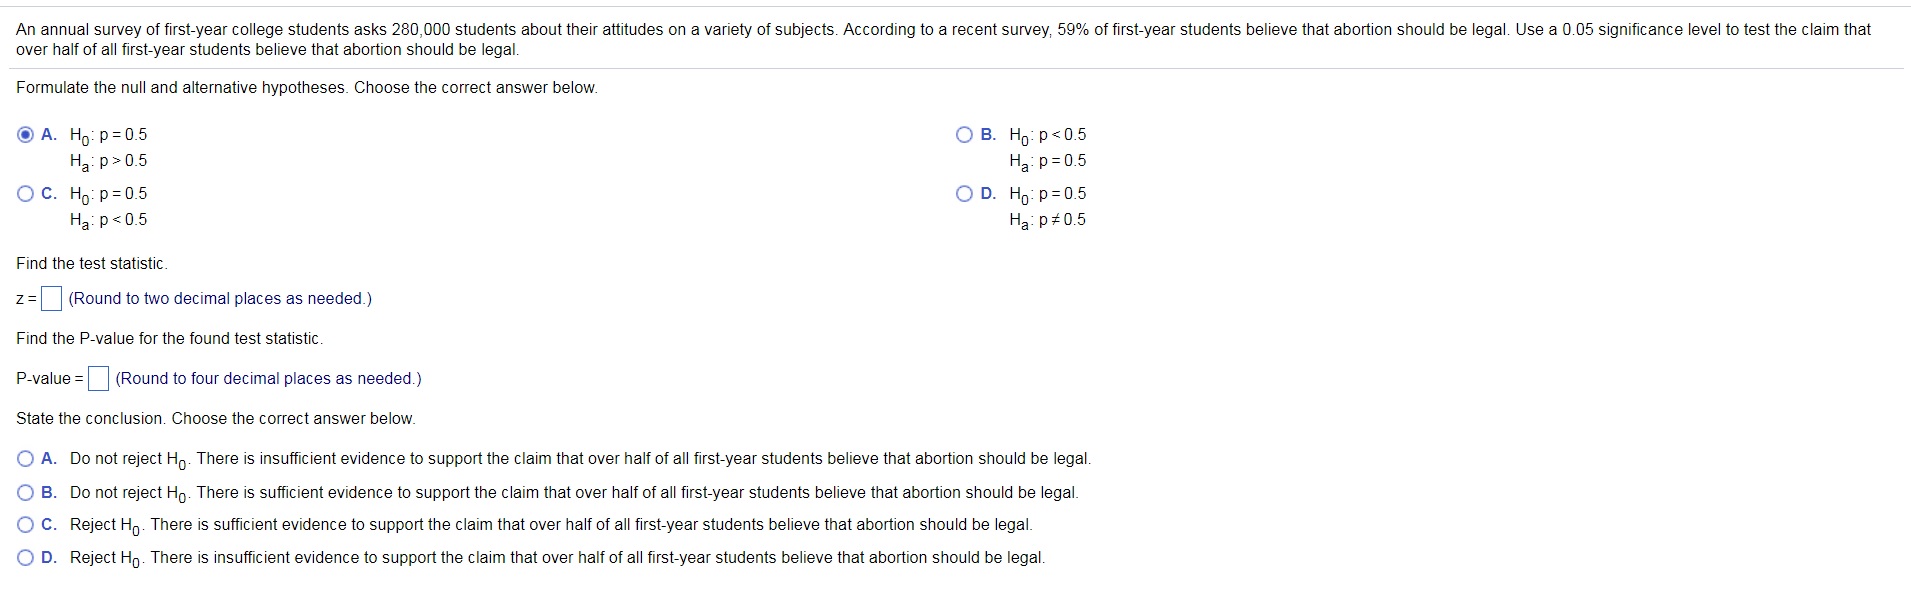Click the 'Ha: p > 0.5' hypothesis text
This screenshot has height=604, width=1911.
coord(108,161)
